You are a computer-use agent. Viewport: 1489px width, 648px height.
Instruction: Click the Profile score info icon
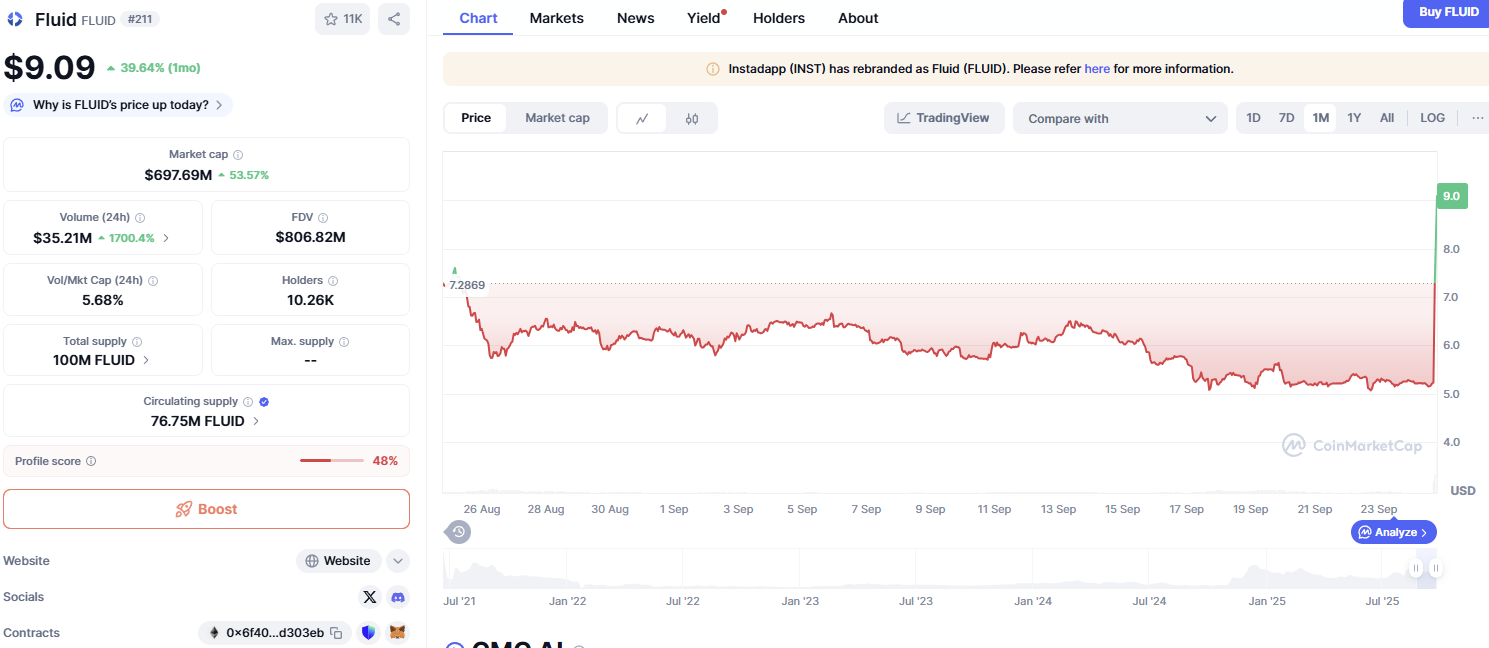tap(91, 461)
